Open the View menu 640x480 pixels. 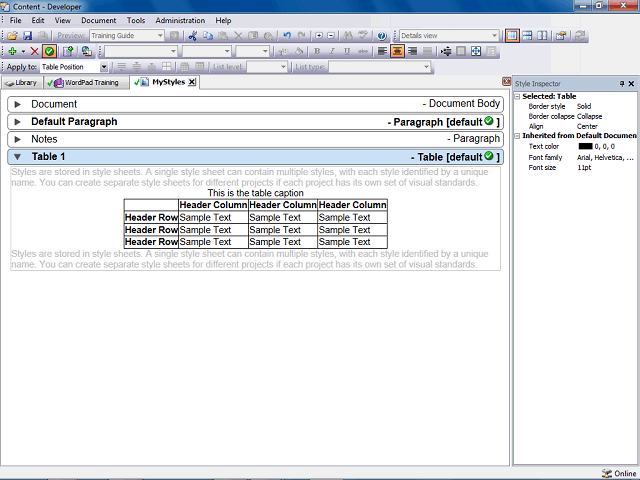(63, 20)
